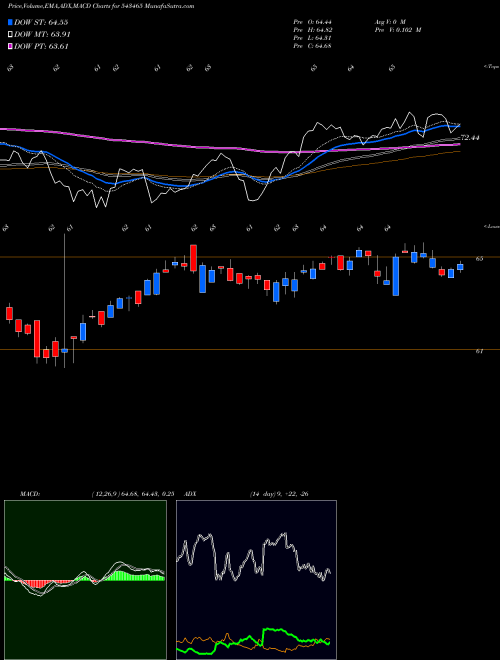Click the Pre H: 64.82 value
The image size is (500, 660).
point(312,30)
